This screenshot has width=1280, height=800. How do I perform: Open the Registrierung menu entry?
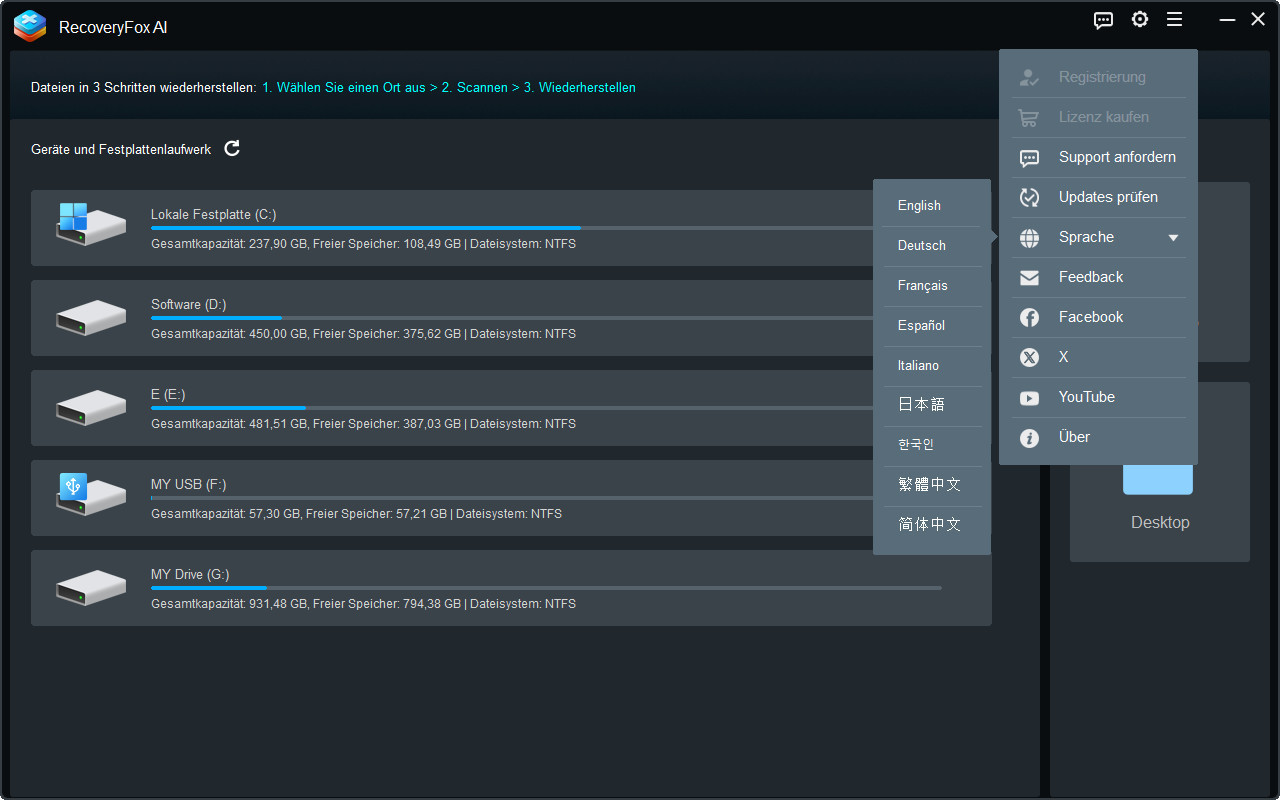[1098, 77]
